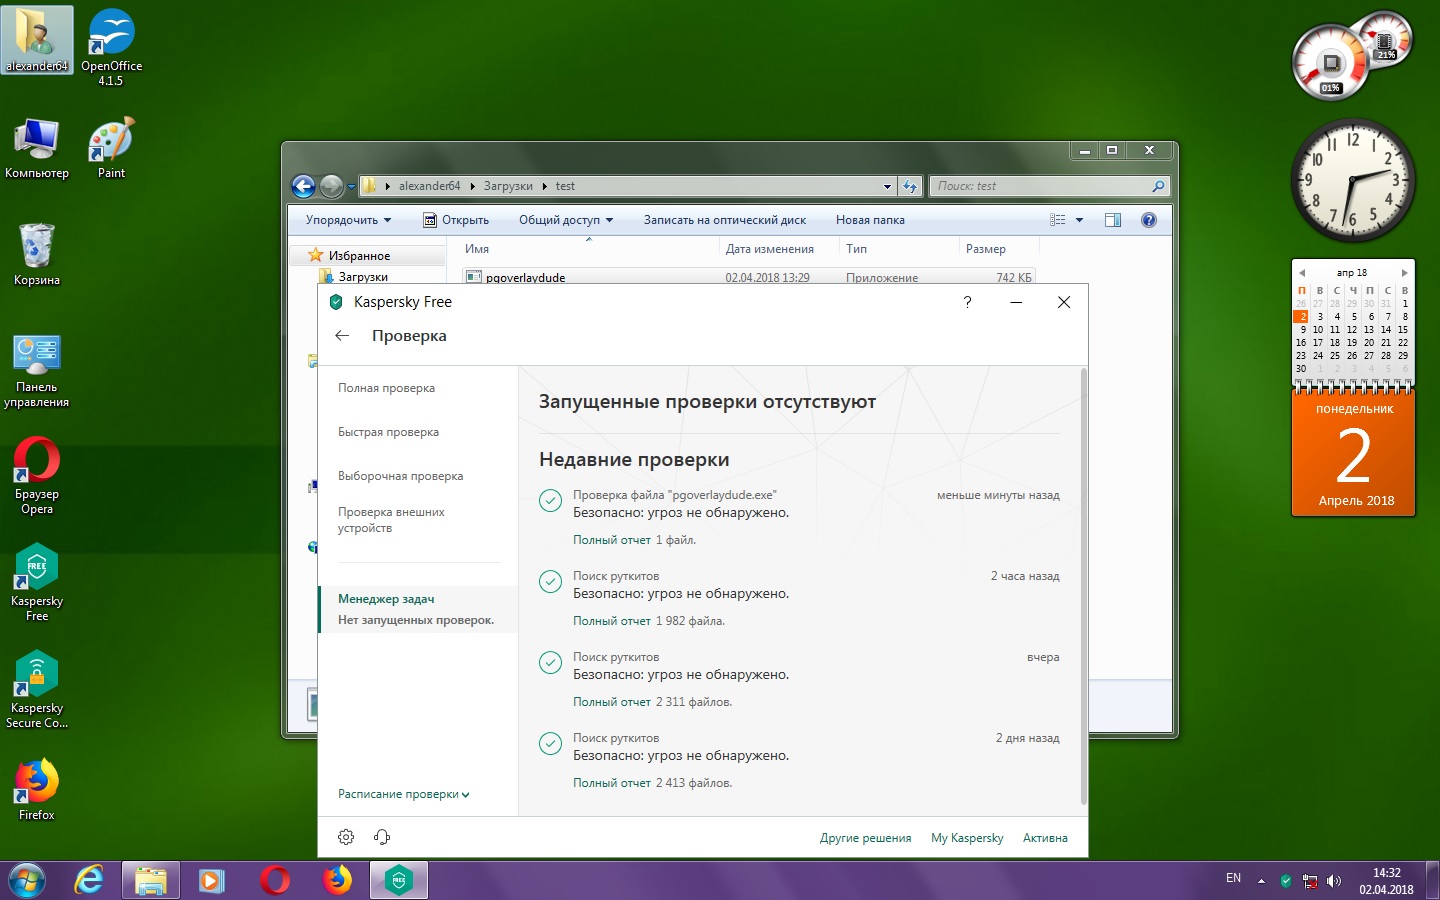The image size is (1440, 900).
Task: Click the Explorer search field
Action: point(1040,186)
